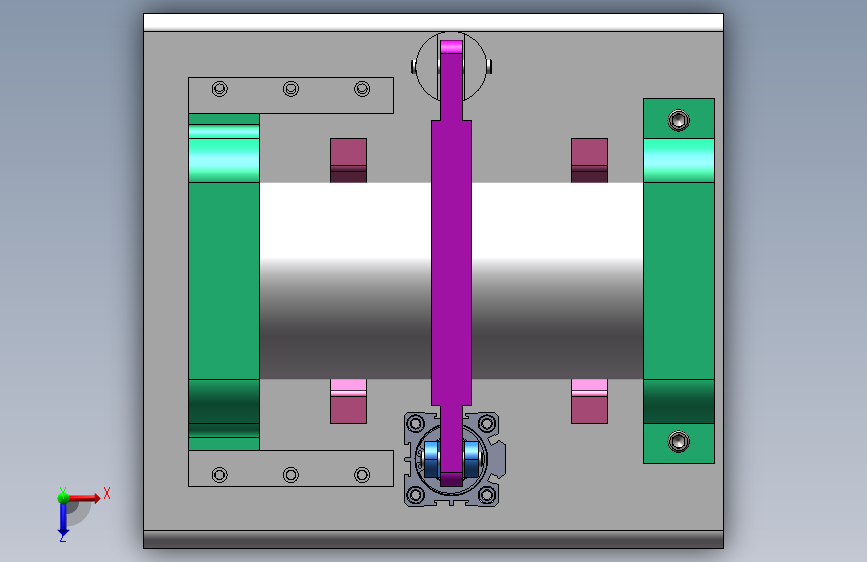Select the top hex bolt on right green bracket
Image resolution: width=867 pixels, height=562 pixels.
[678, 120]
